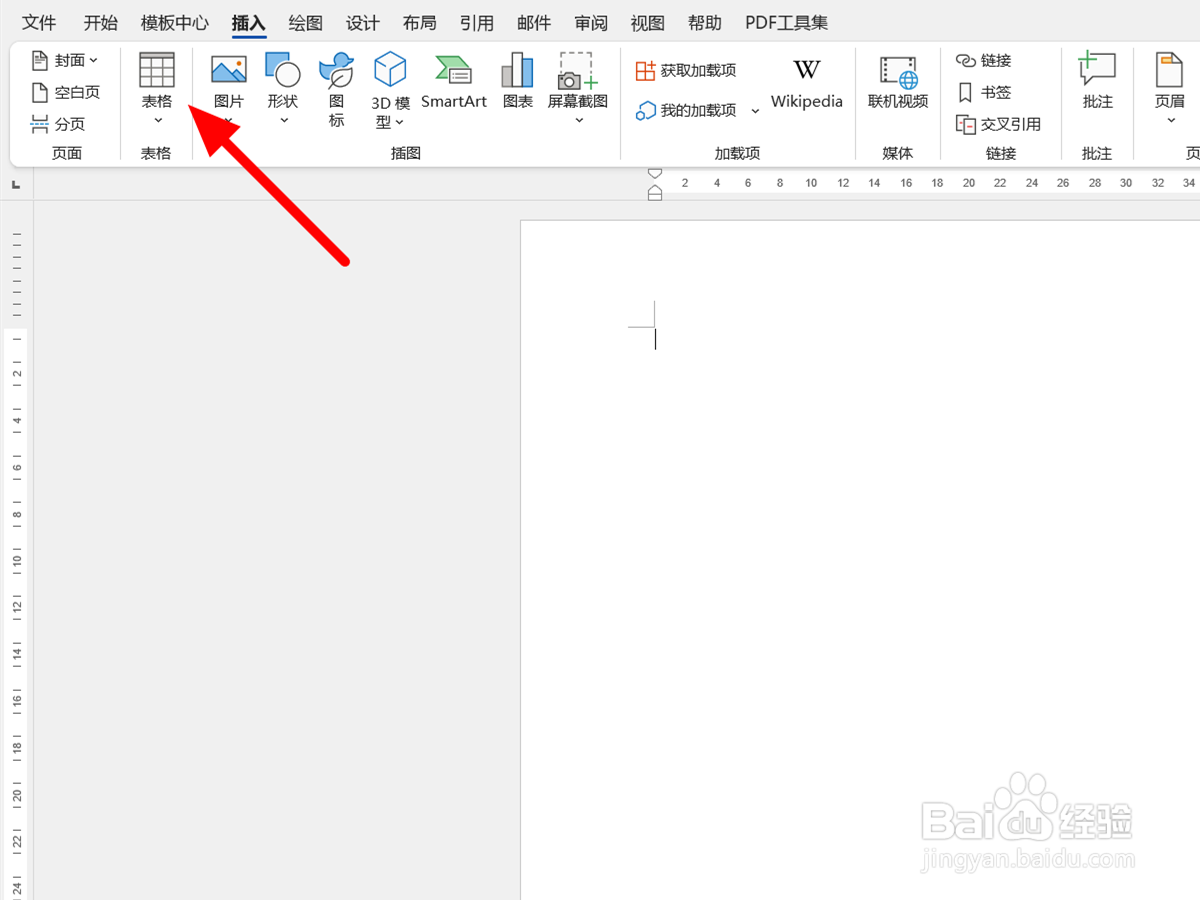This screenshot has width=1200, height=900.
Task: Open the File (文件) tab
Action: pyautogui.click(x=39, y=22)
